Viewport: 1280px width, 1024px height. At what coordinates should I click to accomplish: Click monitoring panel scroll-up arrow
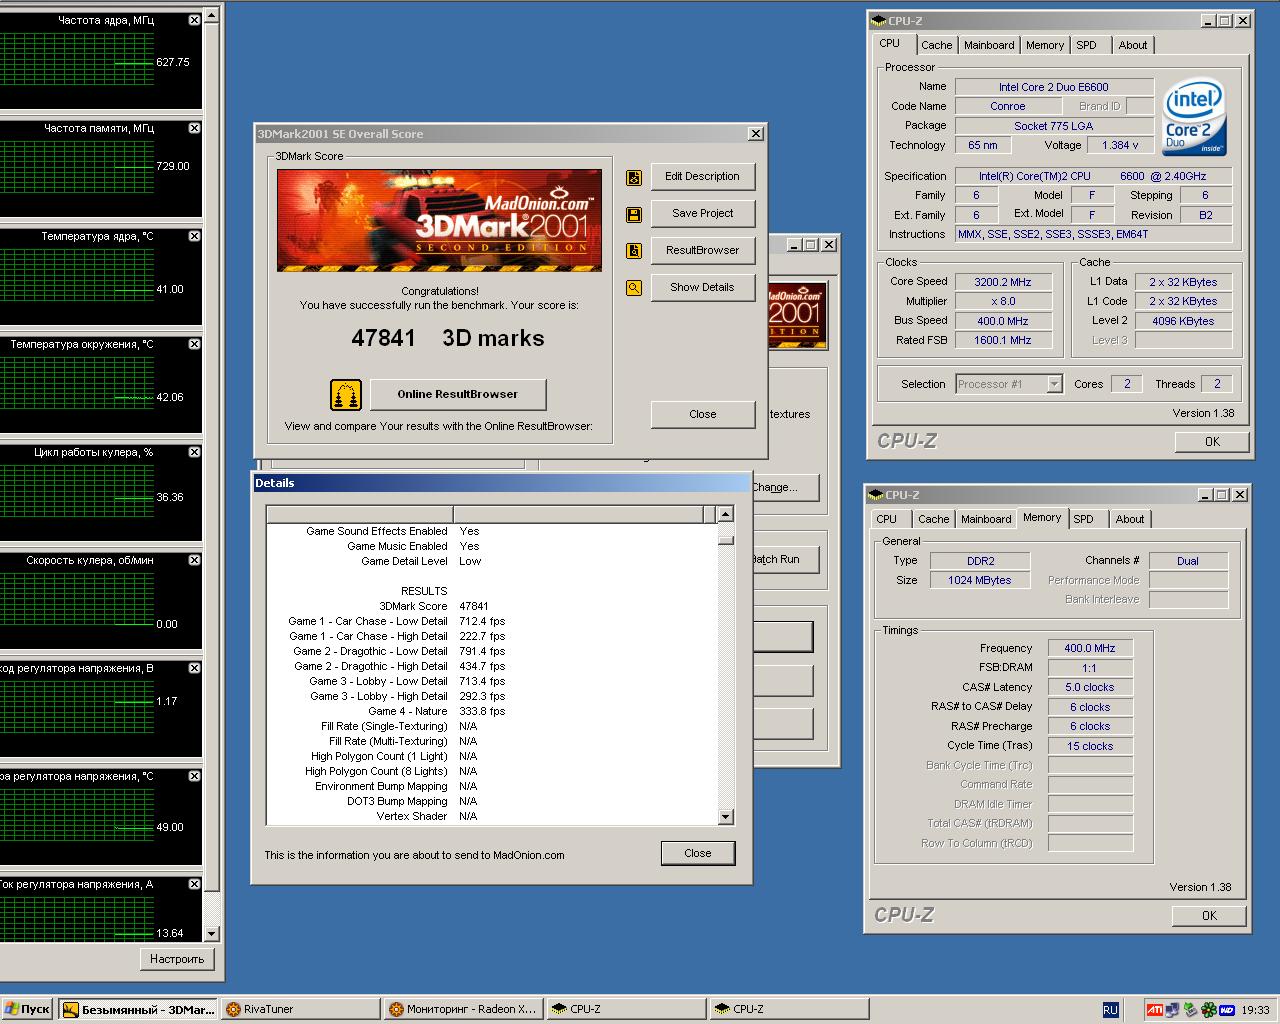point(211,15)
